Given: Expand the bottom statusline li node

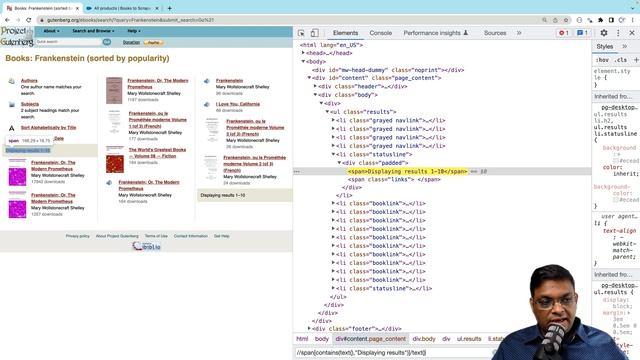Looking at the screenshot, I should tap(333, 288).
